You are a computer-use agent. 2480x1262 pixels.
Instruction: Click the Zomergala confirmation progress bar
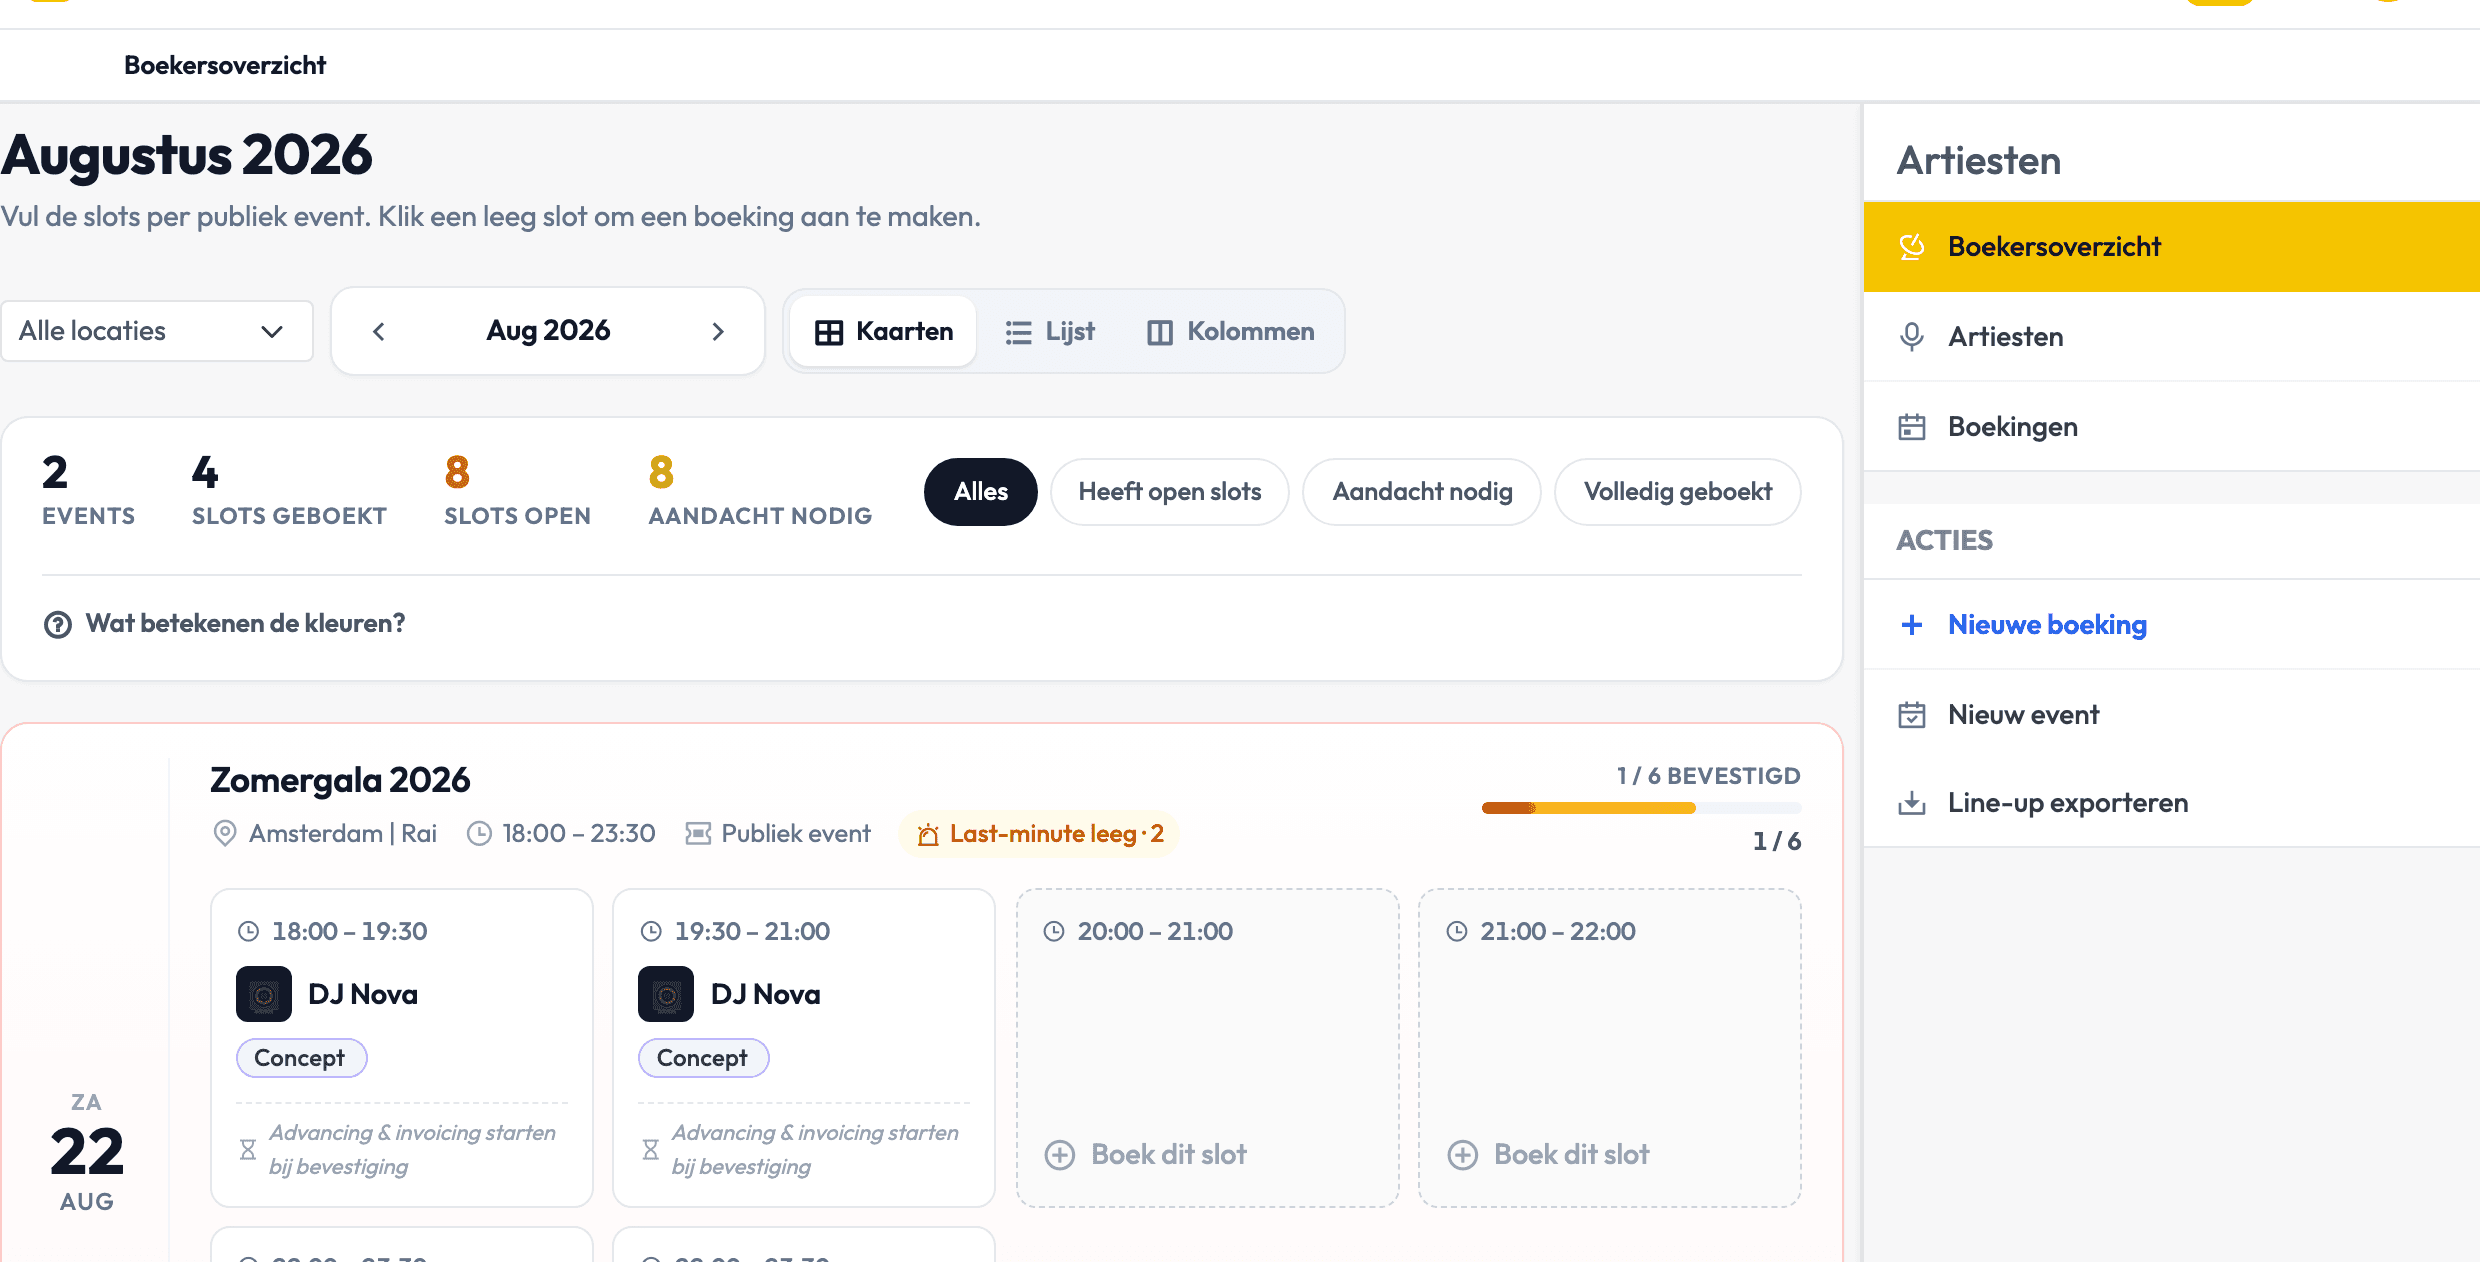(x=1641, y=808)
